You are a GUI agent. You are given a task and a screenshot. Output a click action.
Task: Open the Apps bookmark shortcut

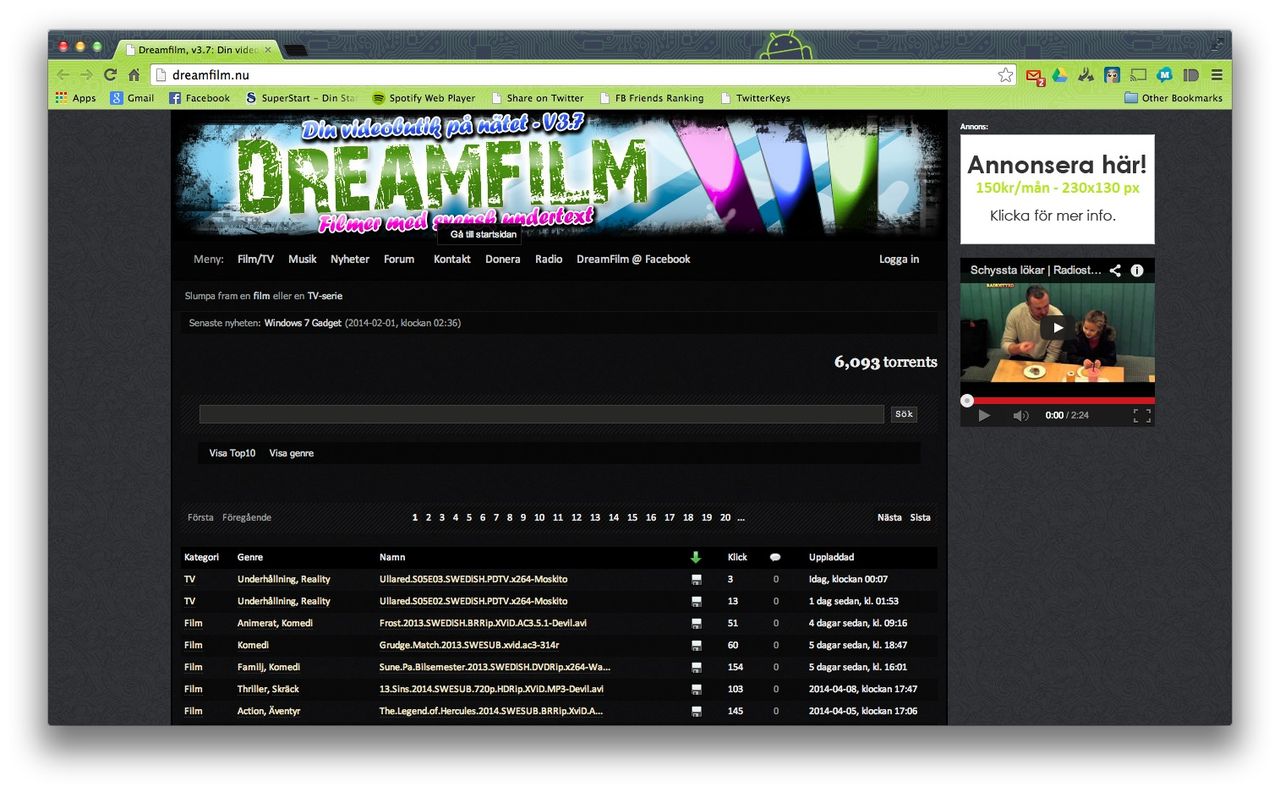76,98
